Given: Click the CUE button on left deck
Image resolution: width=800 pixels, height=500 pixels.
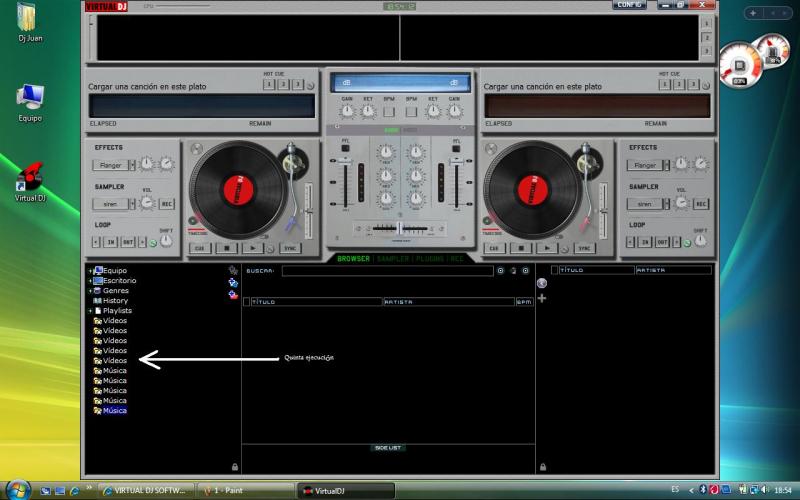Looking at the screenshot, I should click(x=199, y=248).
